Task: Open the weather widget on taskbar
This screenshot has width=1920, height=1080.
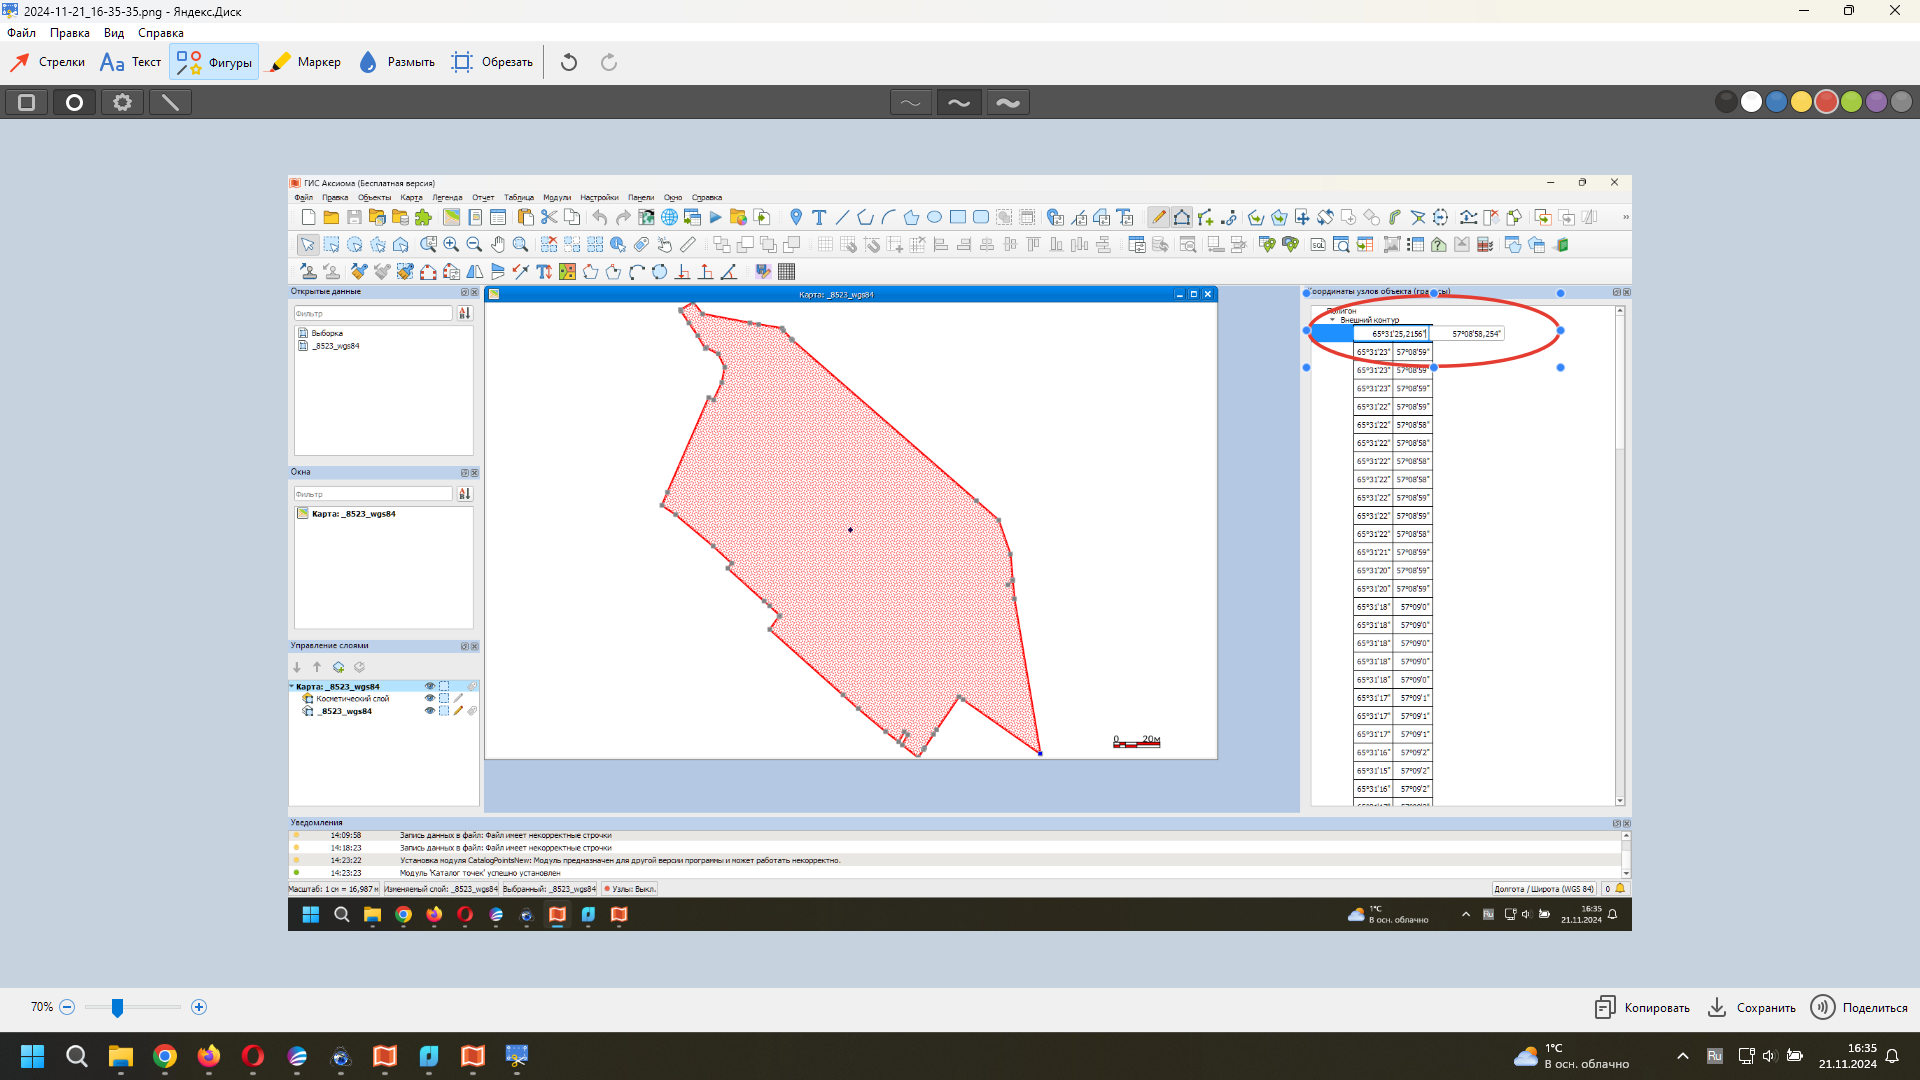Action: point(1571,1056)
